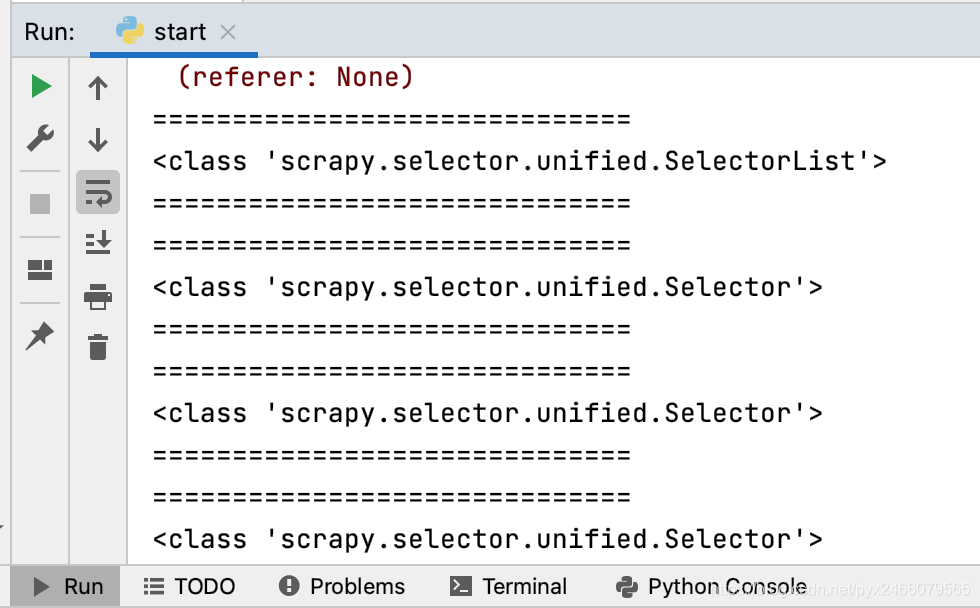This screenshot has width=980, height=608.
Task: Pin the run tab
Action: 40,336
